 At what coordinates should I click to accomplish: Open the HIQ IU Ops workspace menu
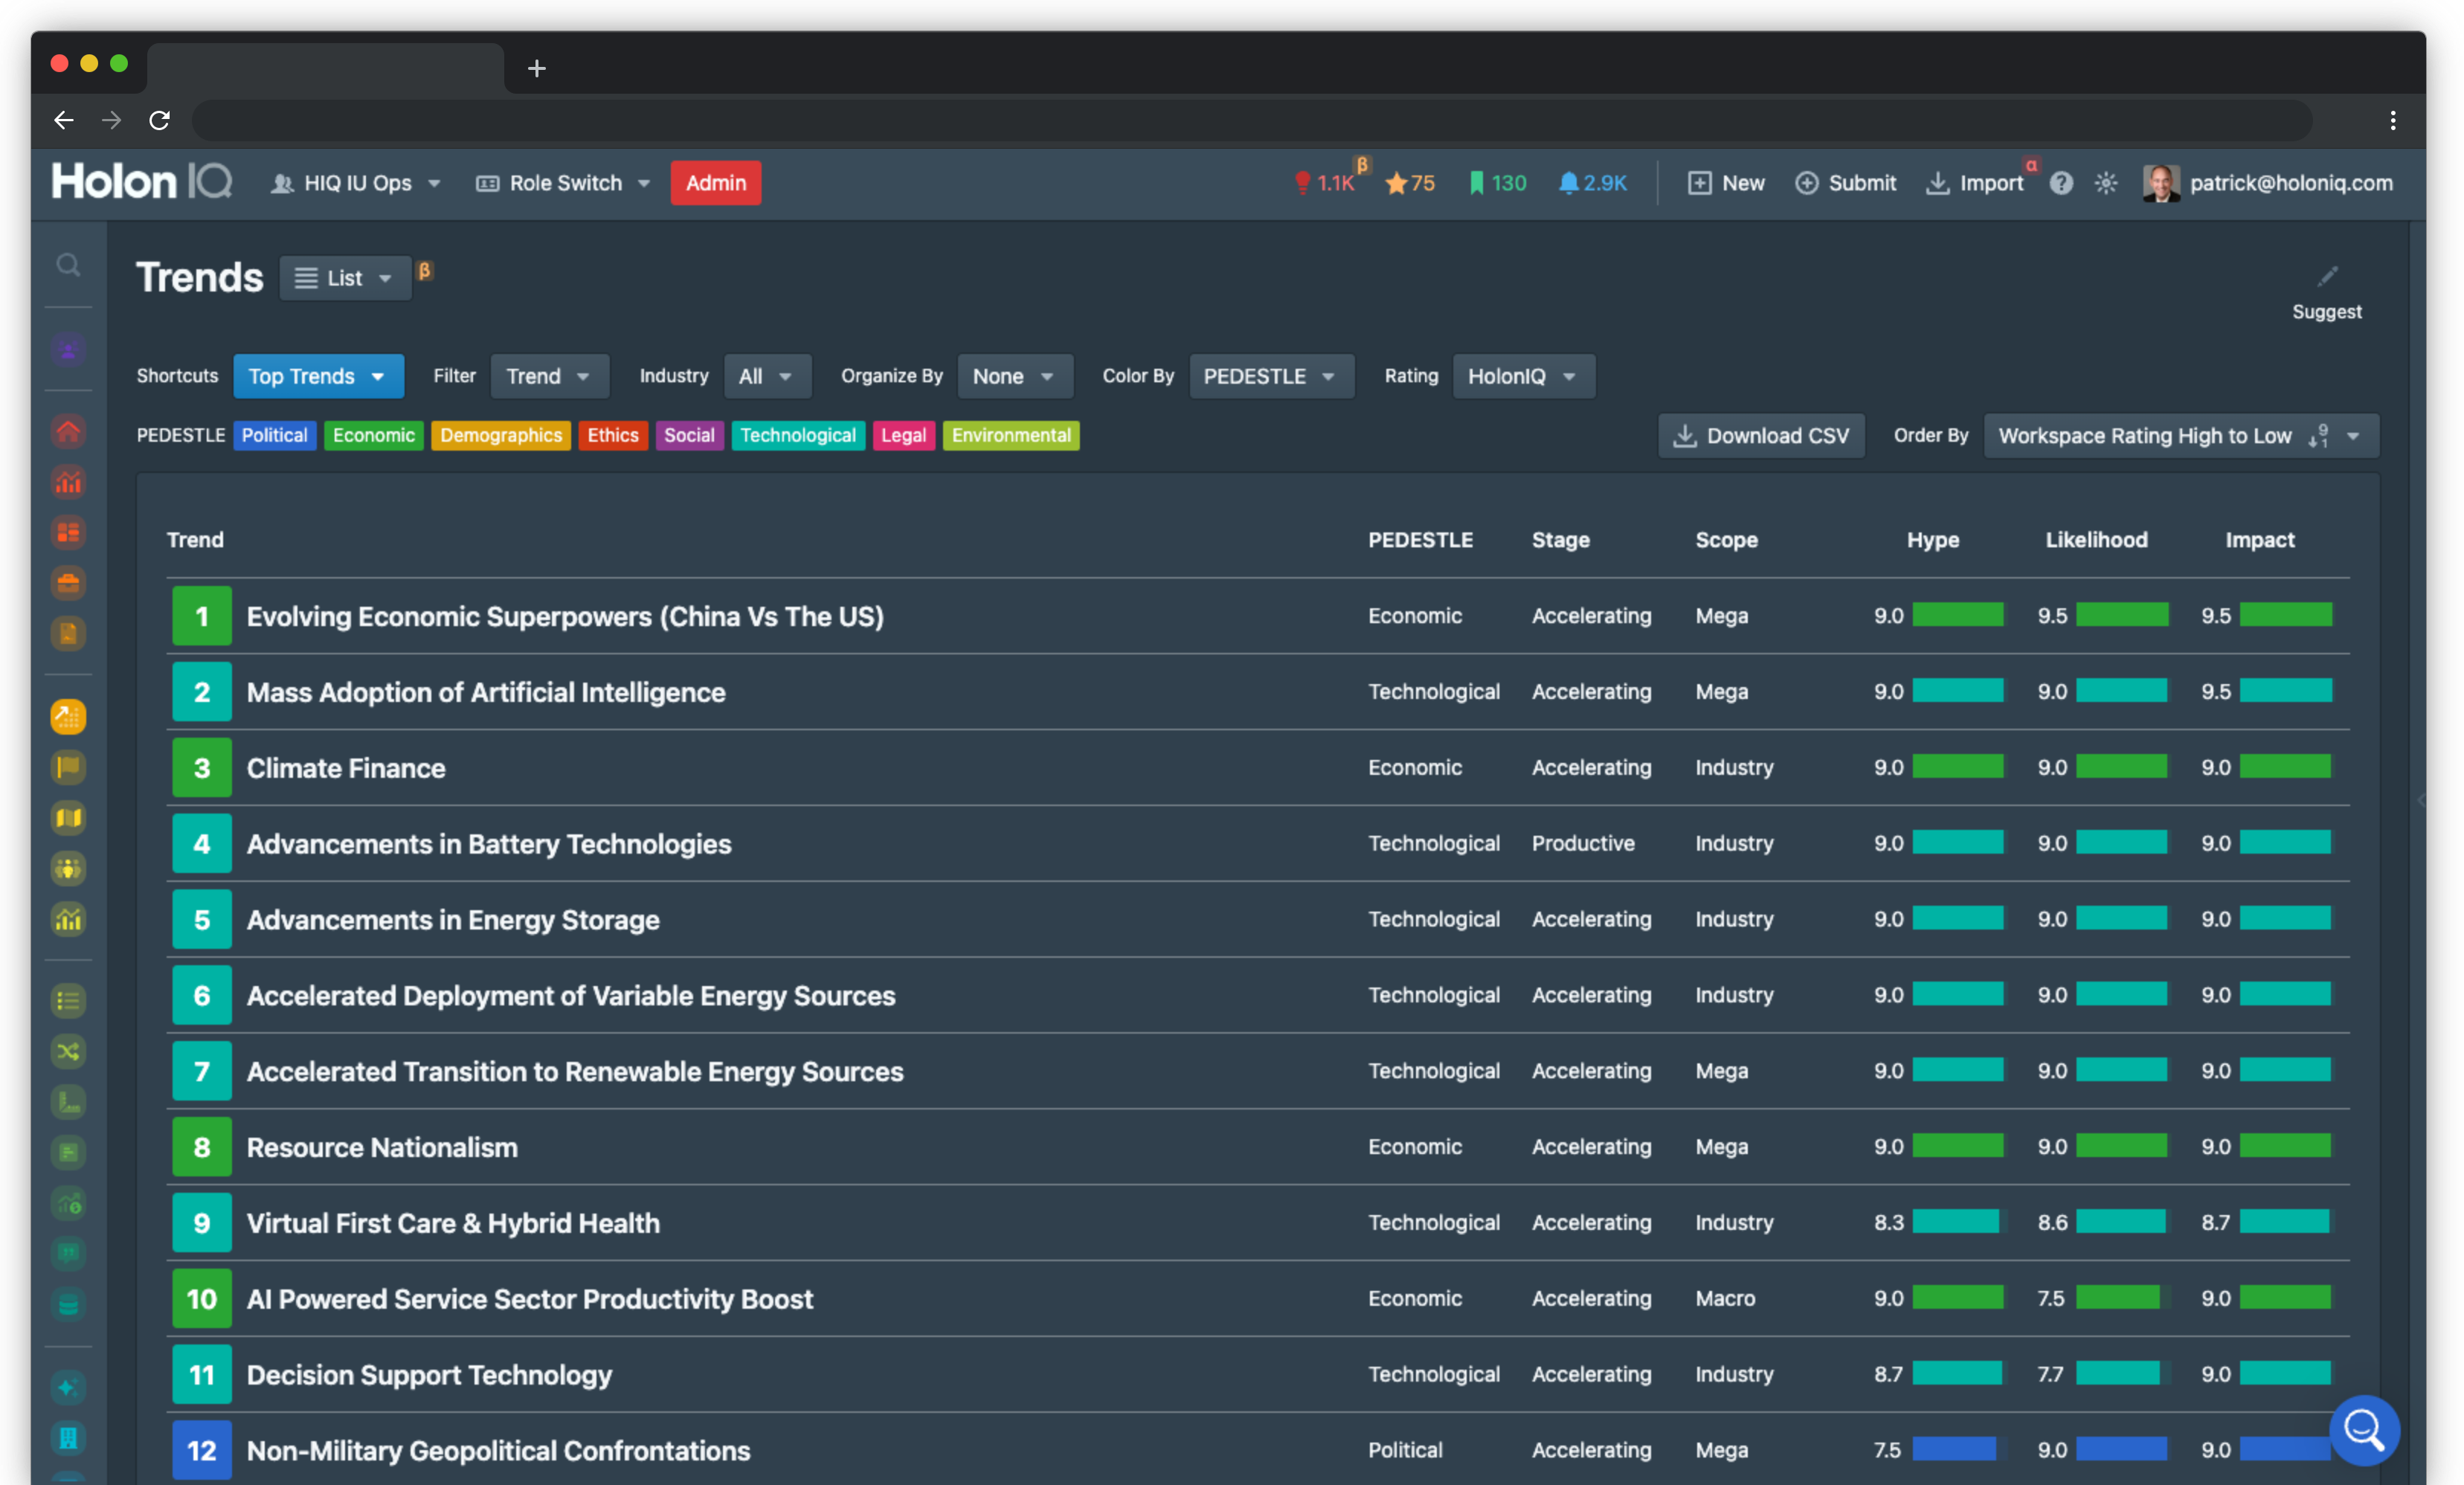356,183
